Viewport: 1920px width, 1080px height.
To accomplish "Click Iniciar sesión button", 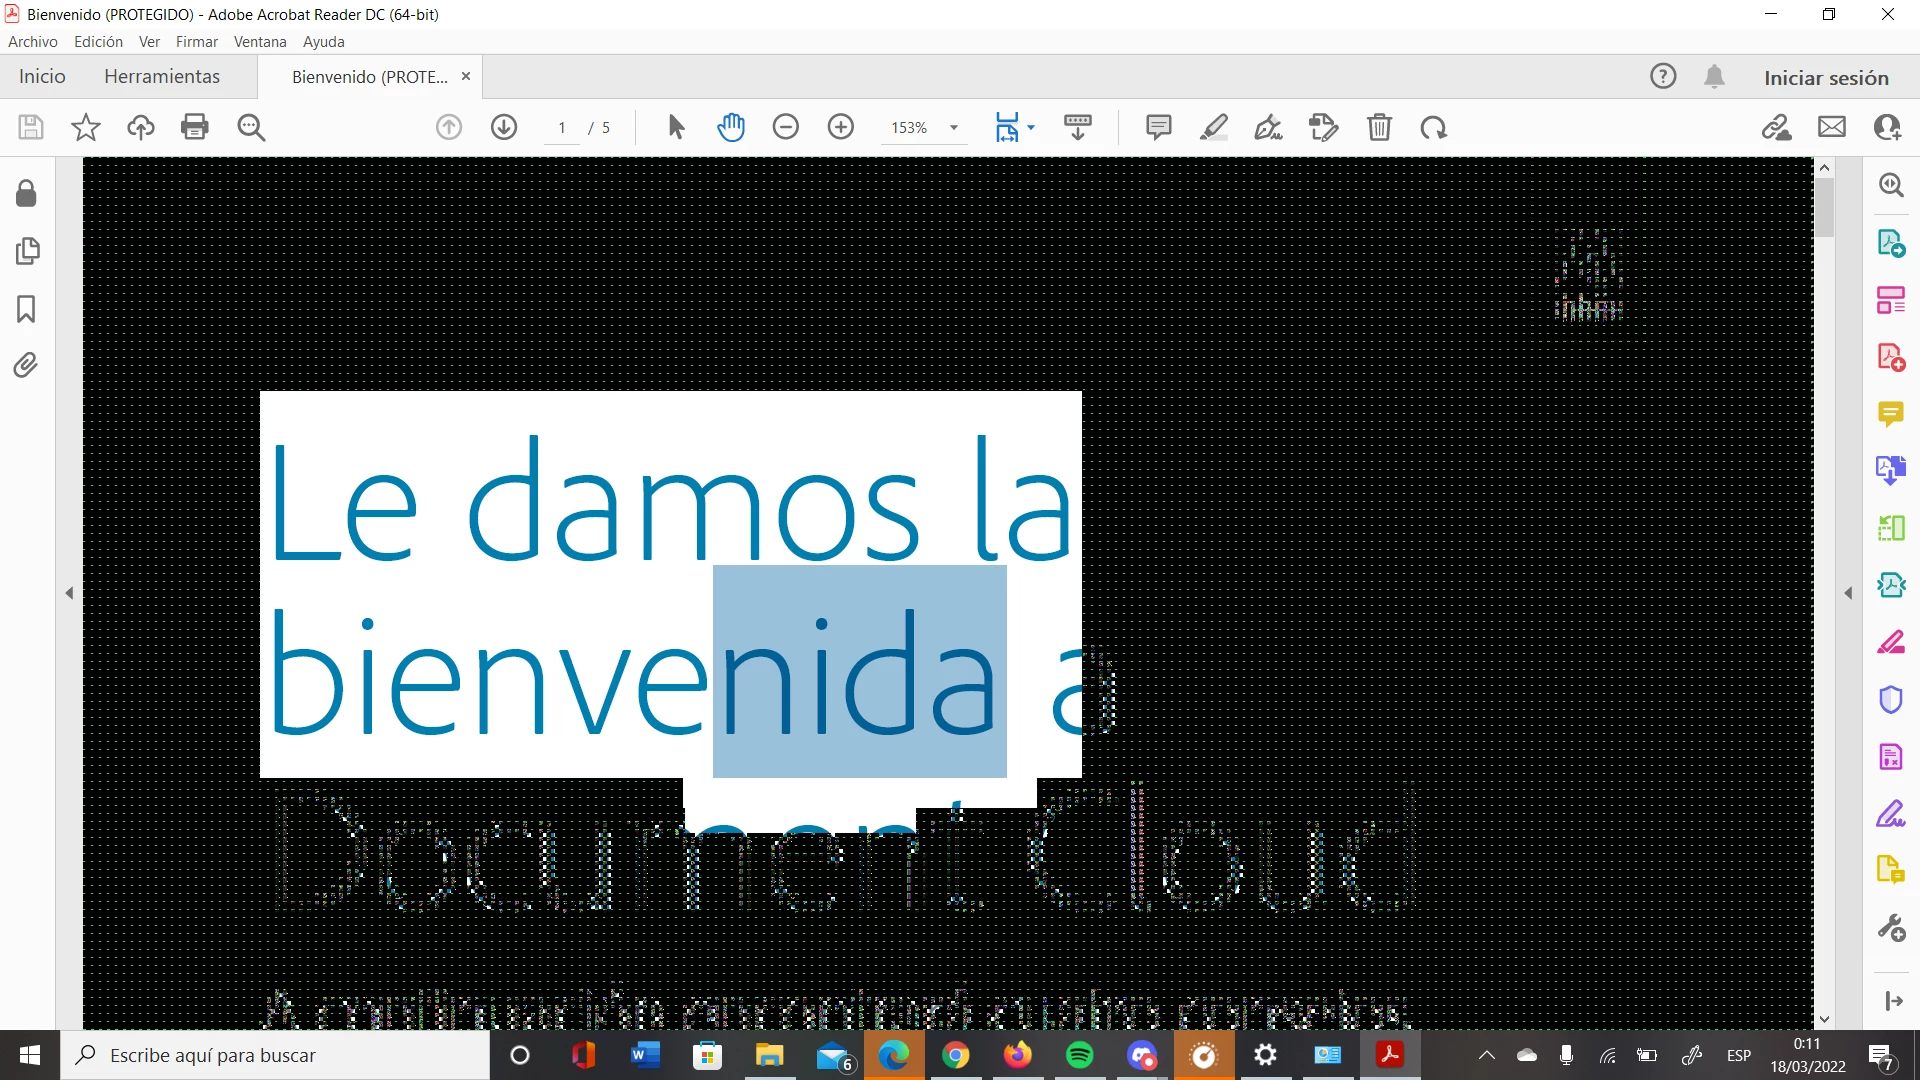I will coord(1826,78).
